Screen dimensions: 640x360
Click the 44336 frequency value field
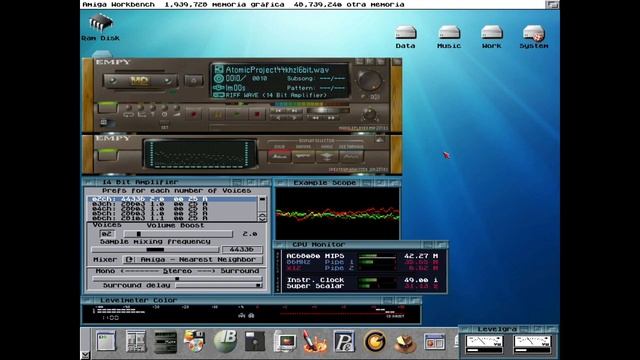[x=242, y=249]
